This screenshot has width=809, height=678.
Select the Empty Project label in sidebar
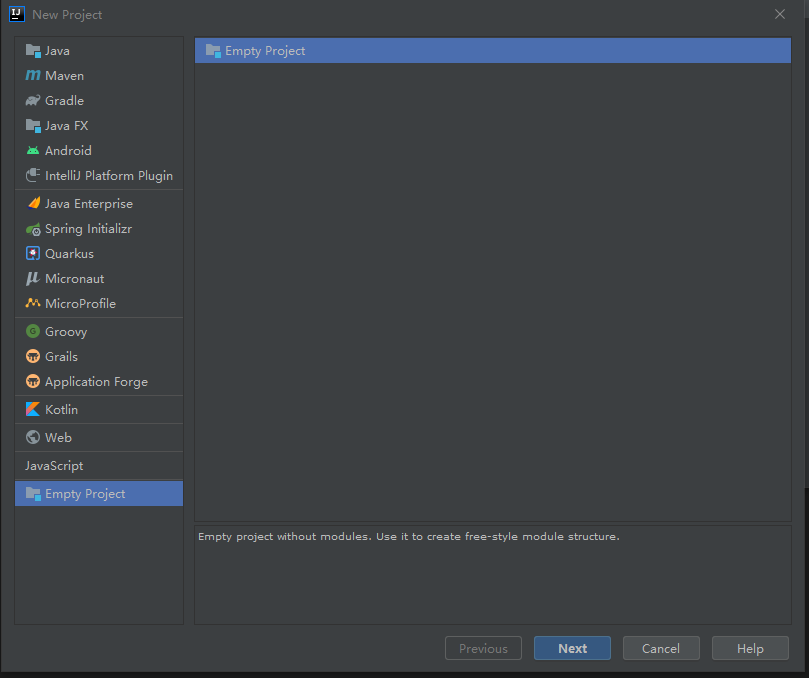[85, 494]
